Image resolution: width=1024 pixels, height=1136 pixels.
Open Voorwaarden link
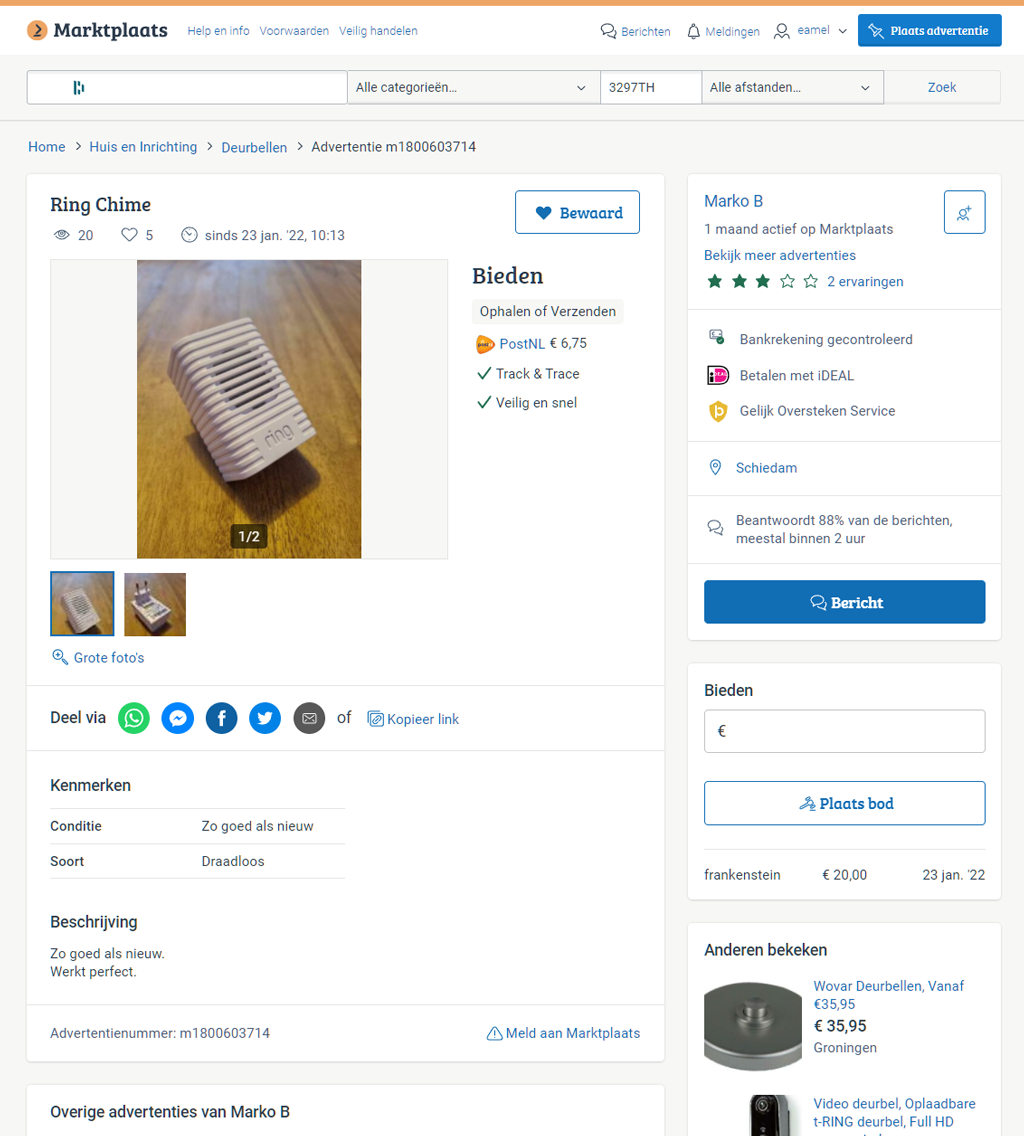click(294, 31)
